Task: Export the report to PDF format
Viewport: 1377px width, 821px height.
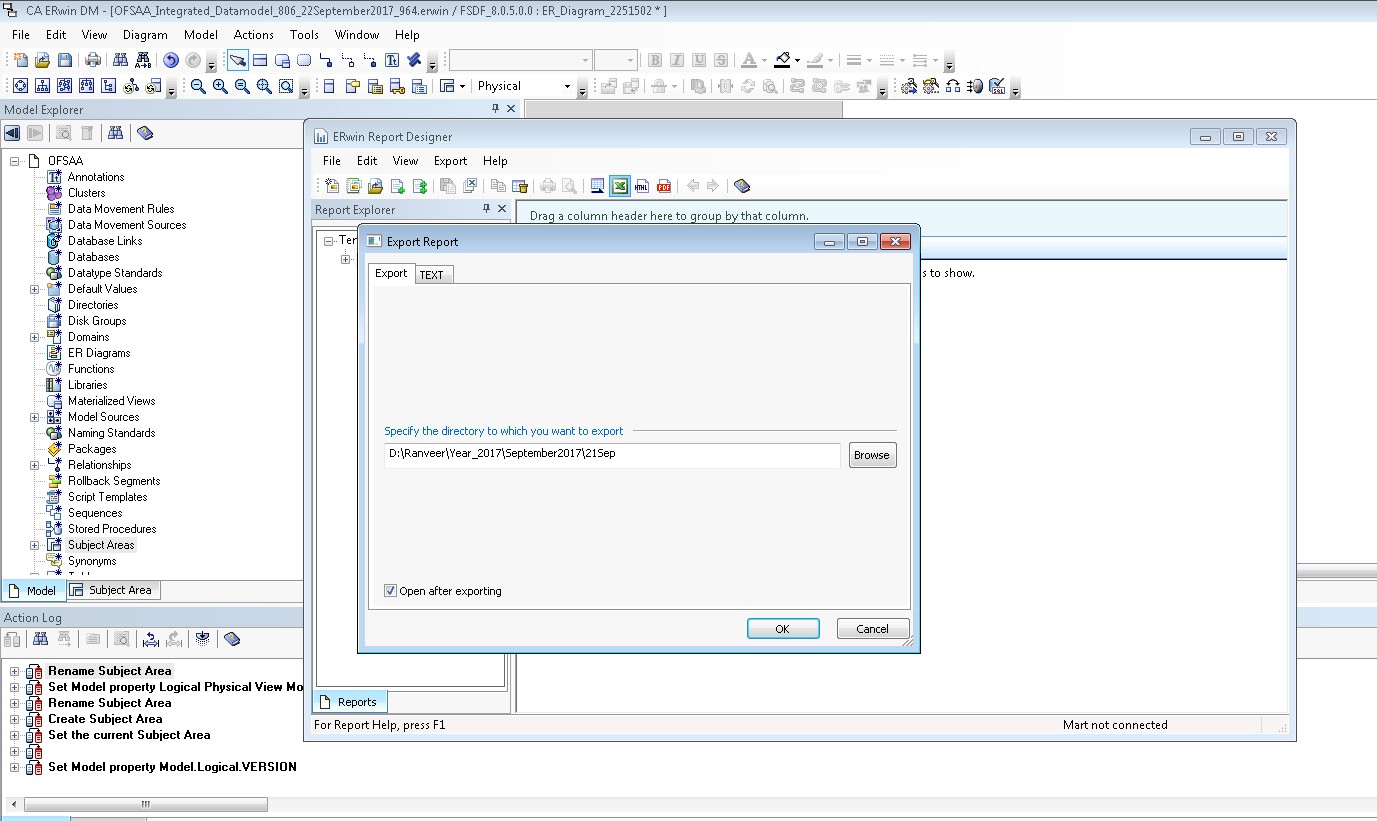Action: point(664,185)
